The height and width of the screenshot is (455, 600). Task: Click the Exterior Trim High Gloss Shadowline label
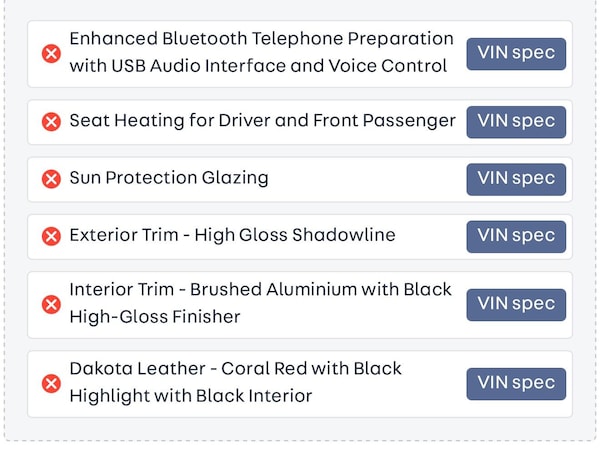coord(232,236)
